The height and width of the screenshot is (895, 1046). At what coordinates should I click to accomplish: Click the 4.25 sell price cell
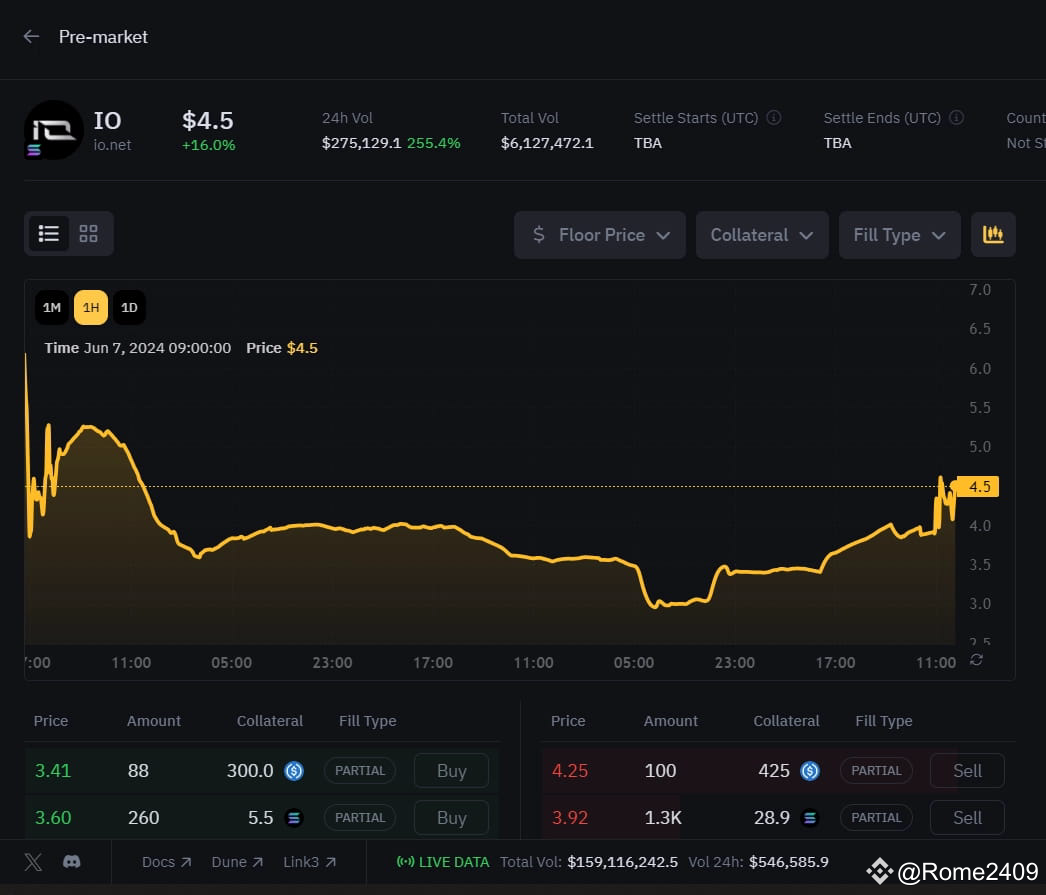click(x=570, y=771)
